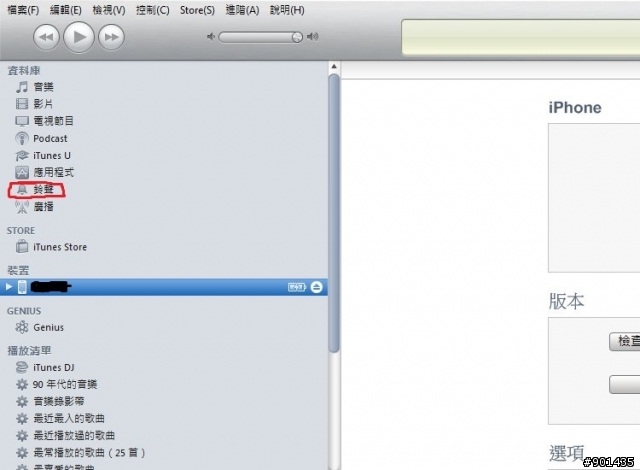Select the 音樂 library text label
640x470 pixels.
(x=43, y=87)
